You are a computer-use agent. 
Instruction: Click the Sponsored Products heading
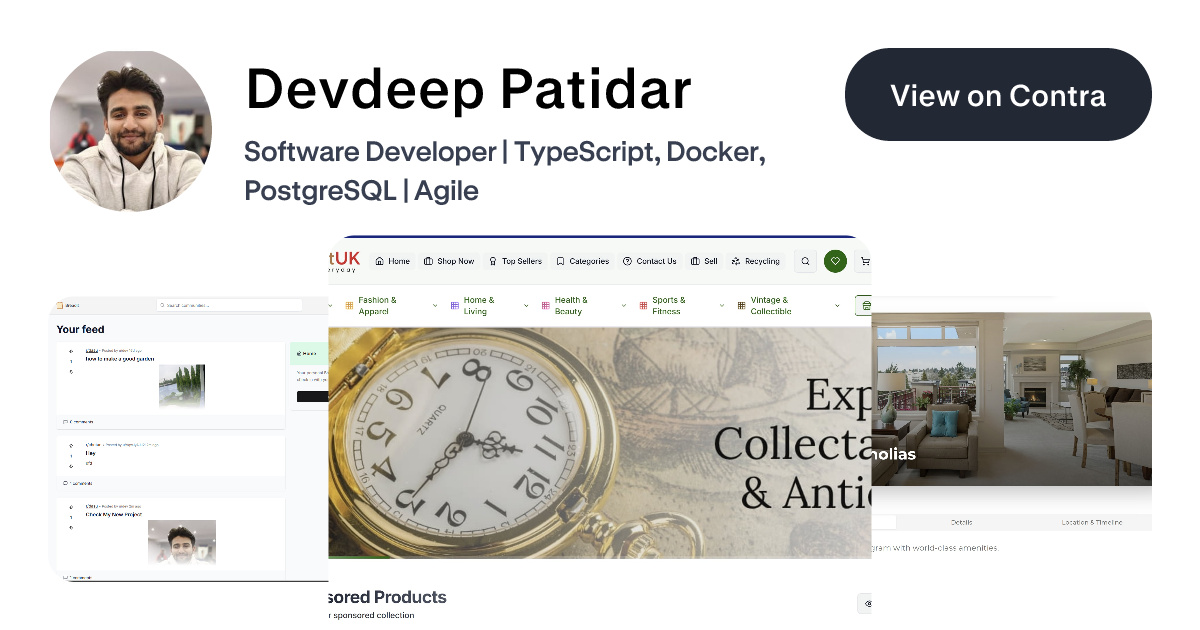coord(387,597)
